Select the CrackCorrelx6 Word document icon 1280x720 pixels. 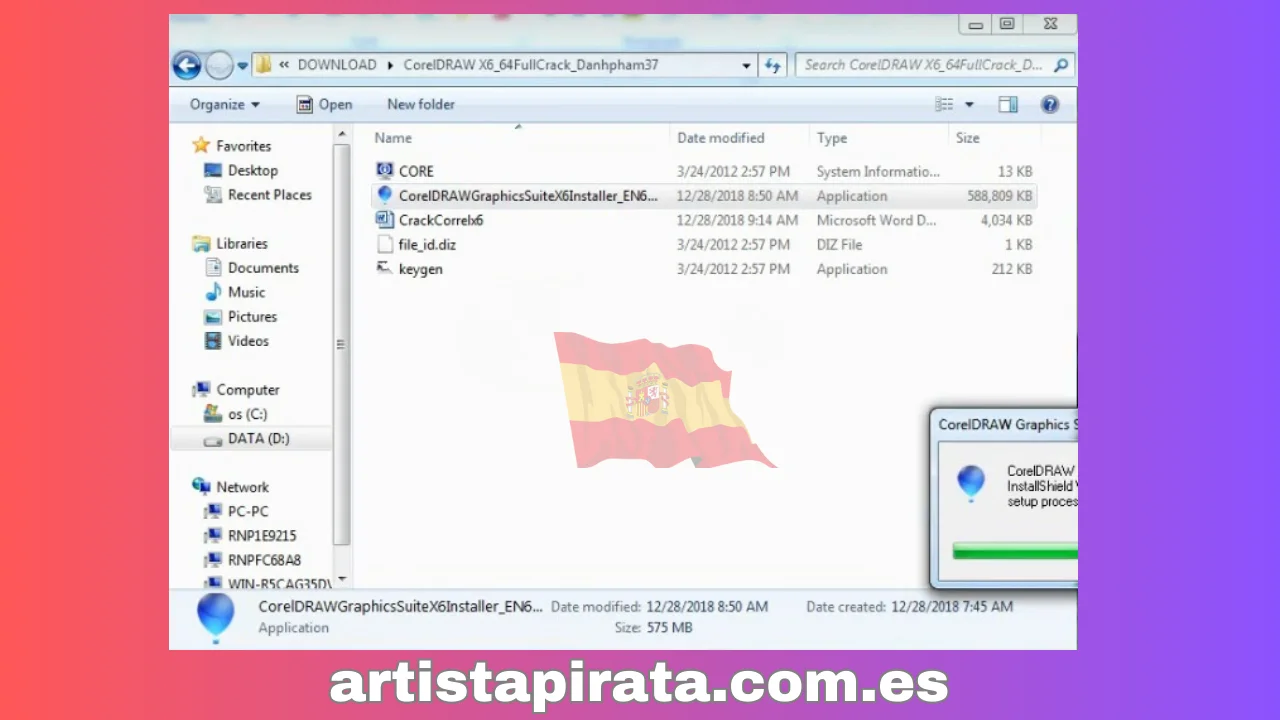385,220
